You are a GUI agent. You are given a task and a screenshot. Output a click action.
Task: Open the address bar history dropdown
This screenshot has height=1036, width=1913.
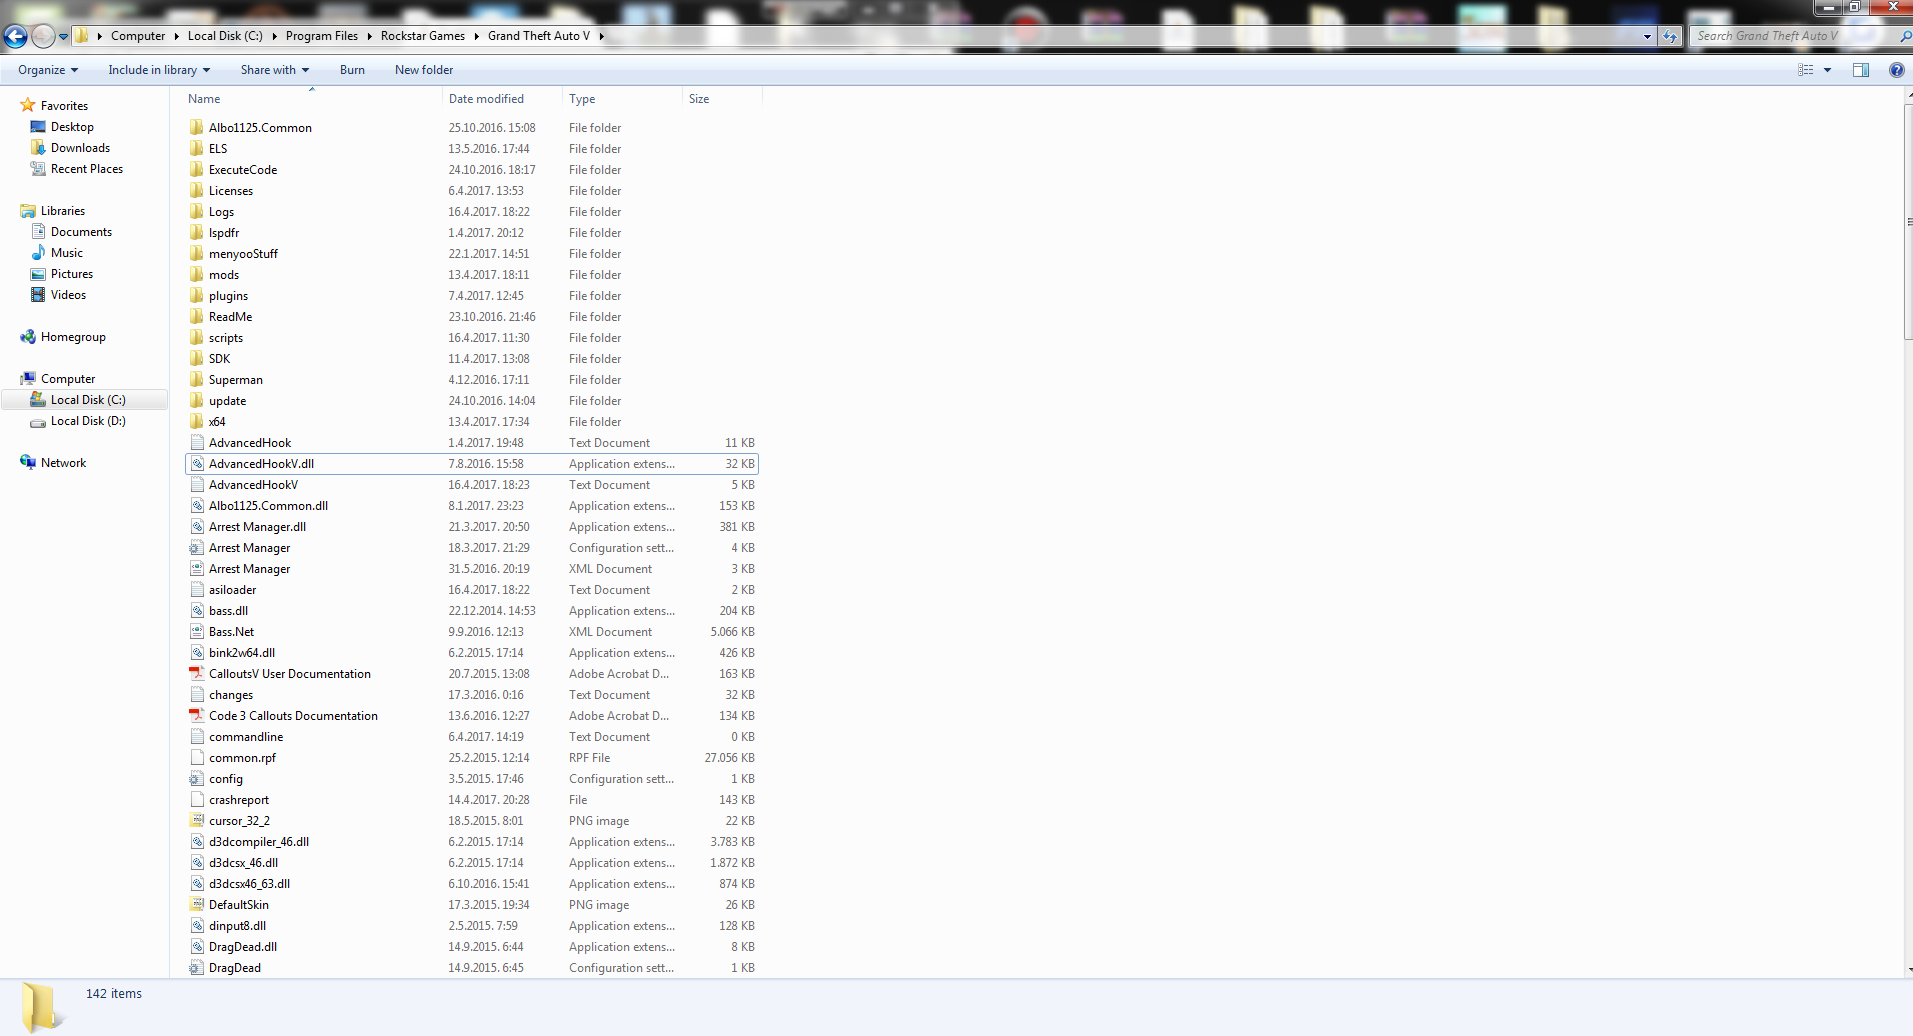(1647, 36)
